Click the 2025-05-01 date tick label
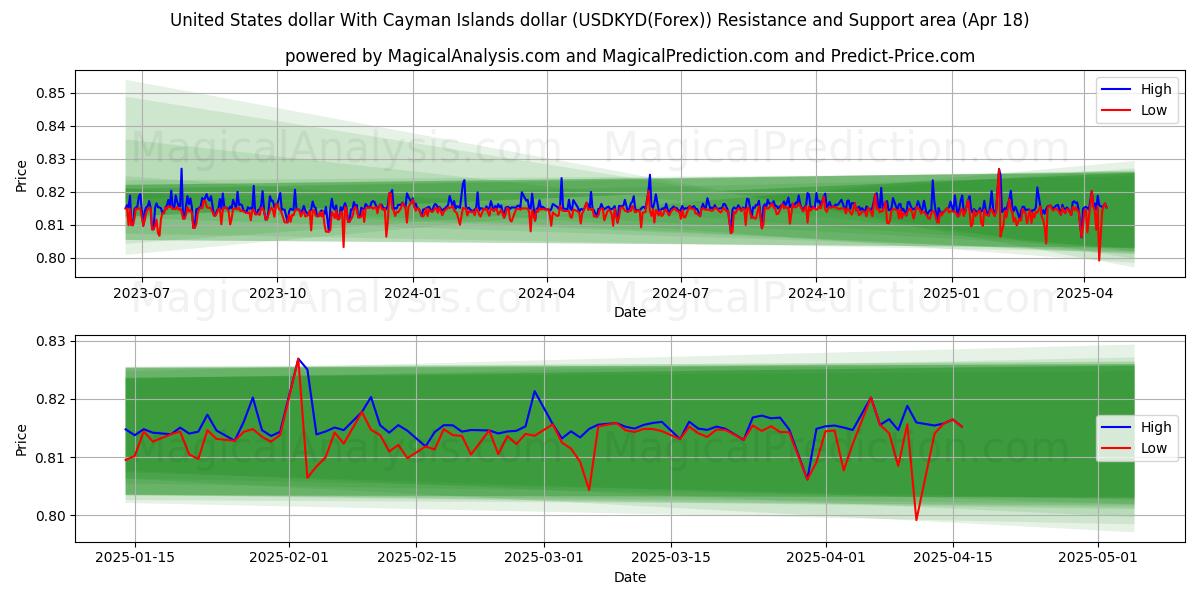Screen dimensions: 1200x600 pyautogui.click(x=1099, y=558)
